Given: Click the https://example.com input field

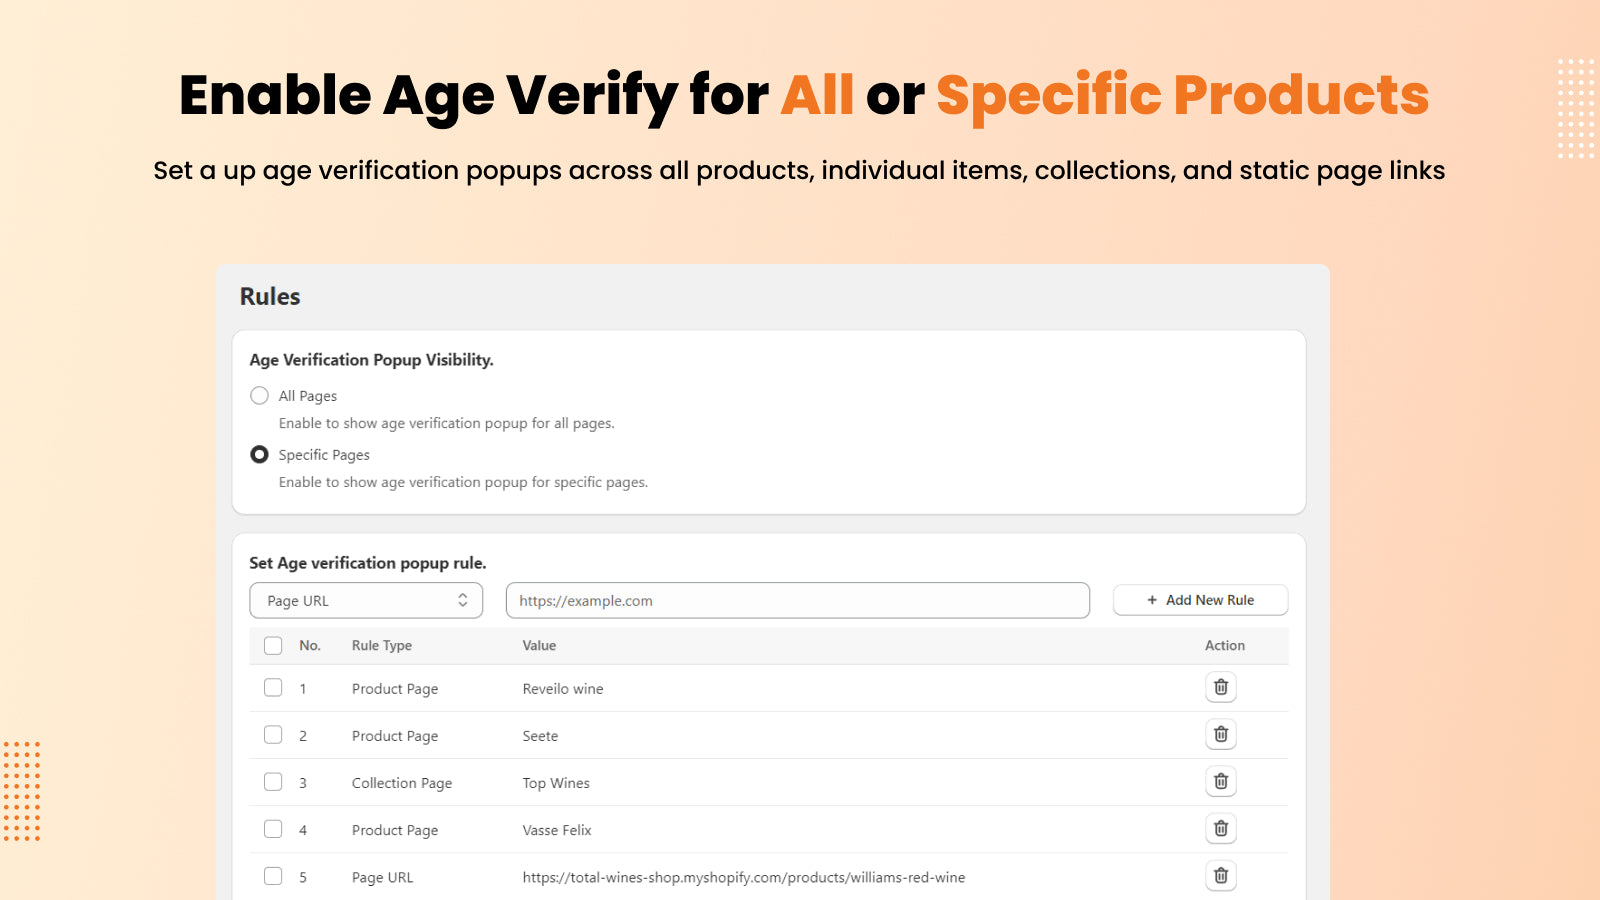Looking at the screenshot, I should [x=797, y=600].
